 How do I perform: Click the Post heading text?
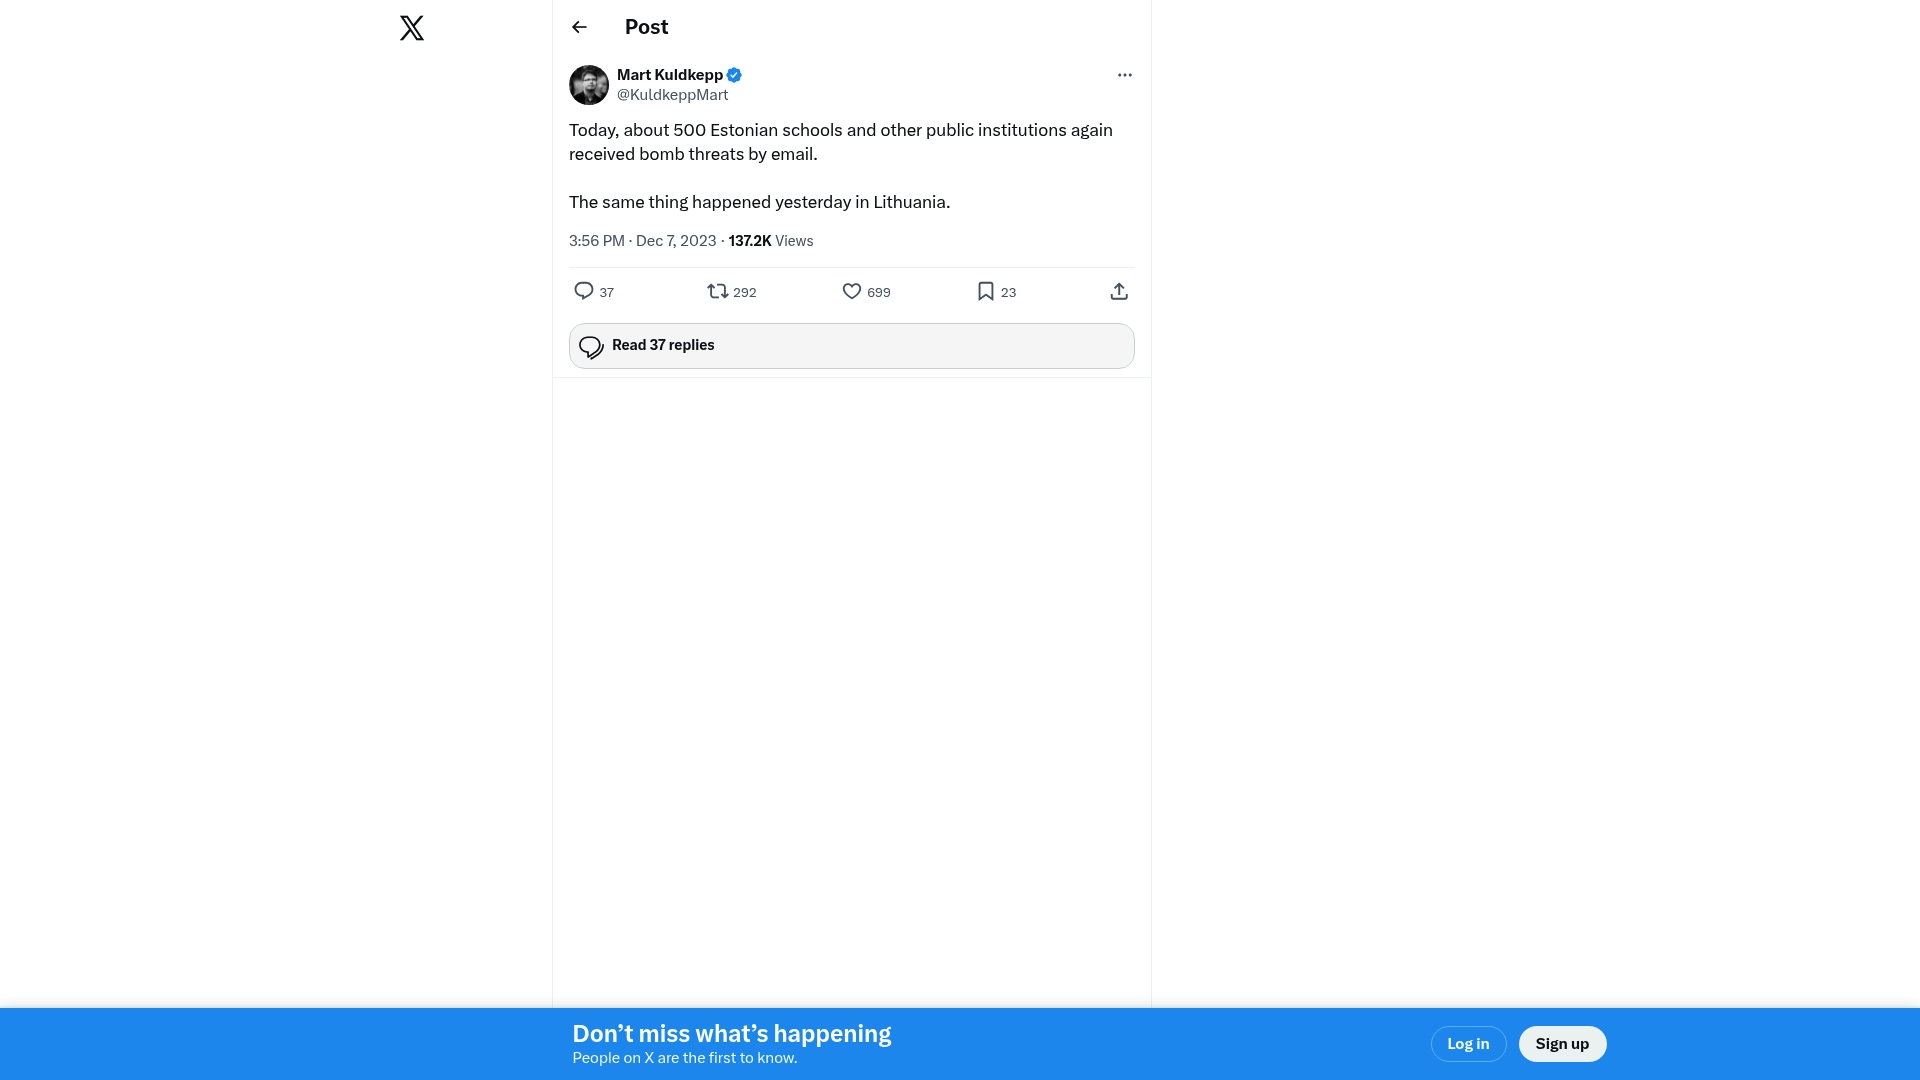click(x=646, y=27)
